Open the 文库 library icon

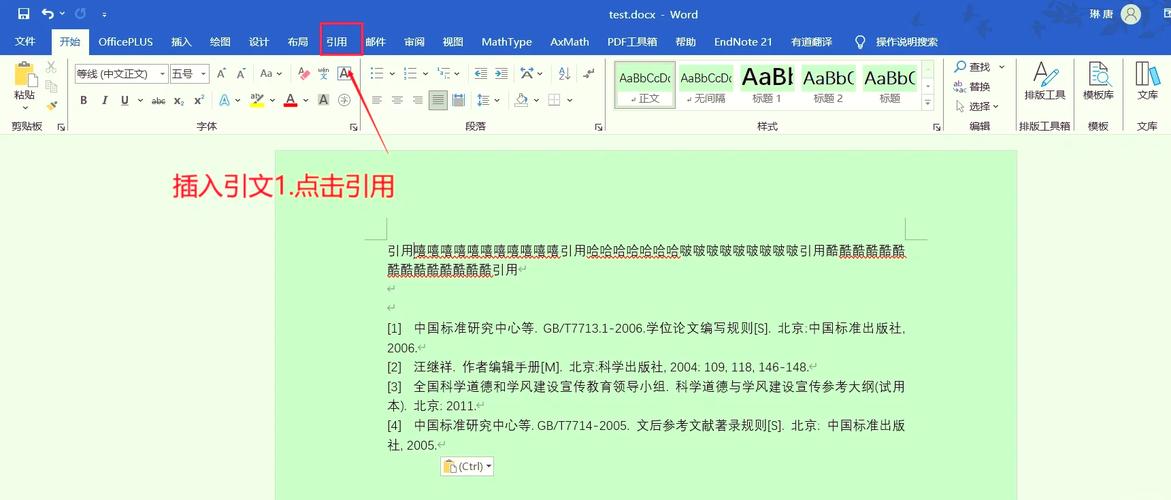1147,82
